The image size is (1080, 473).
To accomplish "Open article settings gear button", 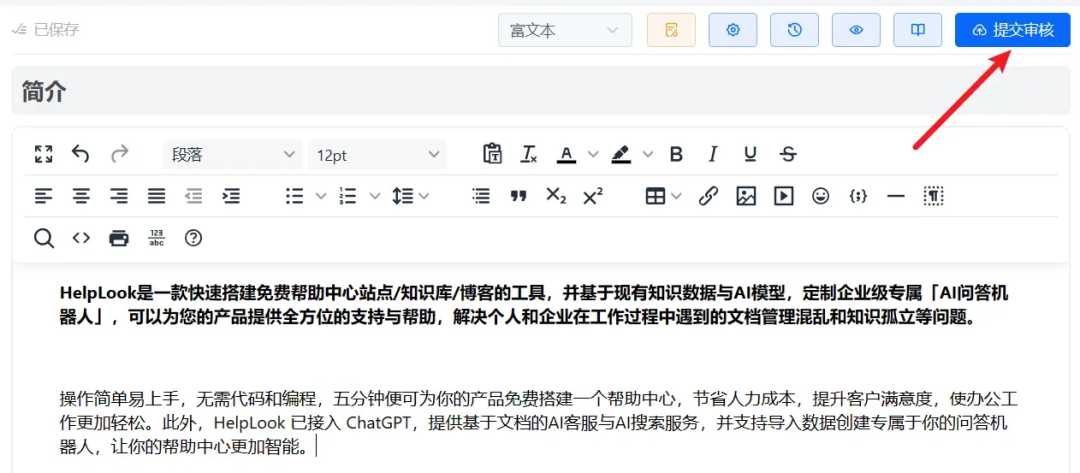I will click(x=733, y=30).
